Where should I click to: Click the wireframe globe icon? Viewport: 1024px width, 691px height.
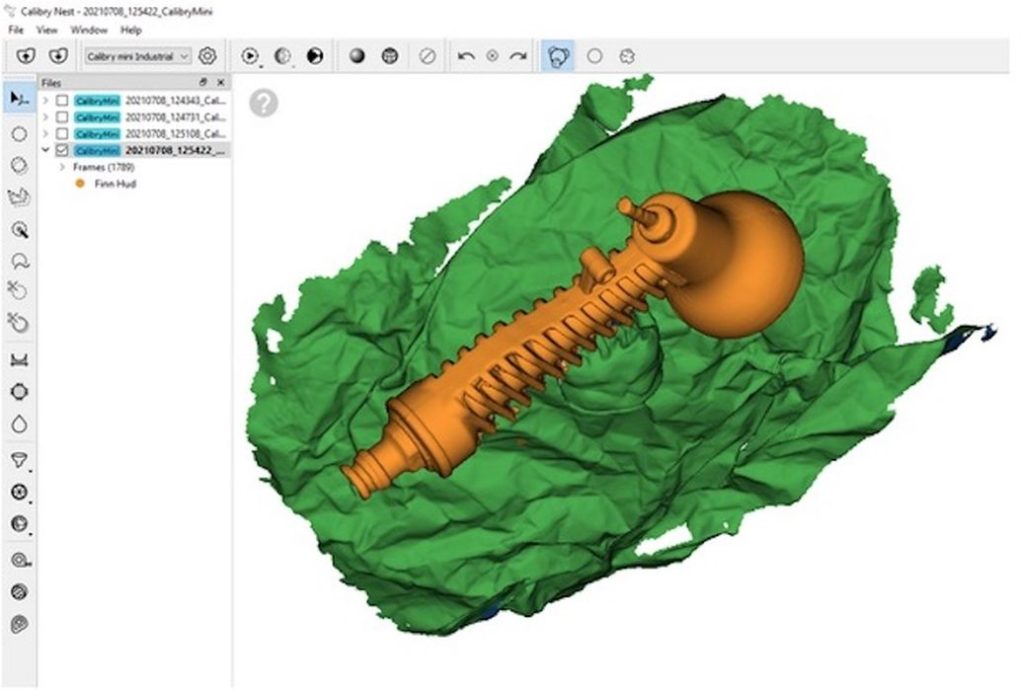tap(390, 57)
